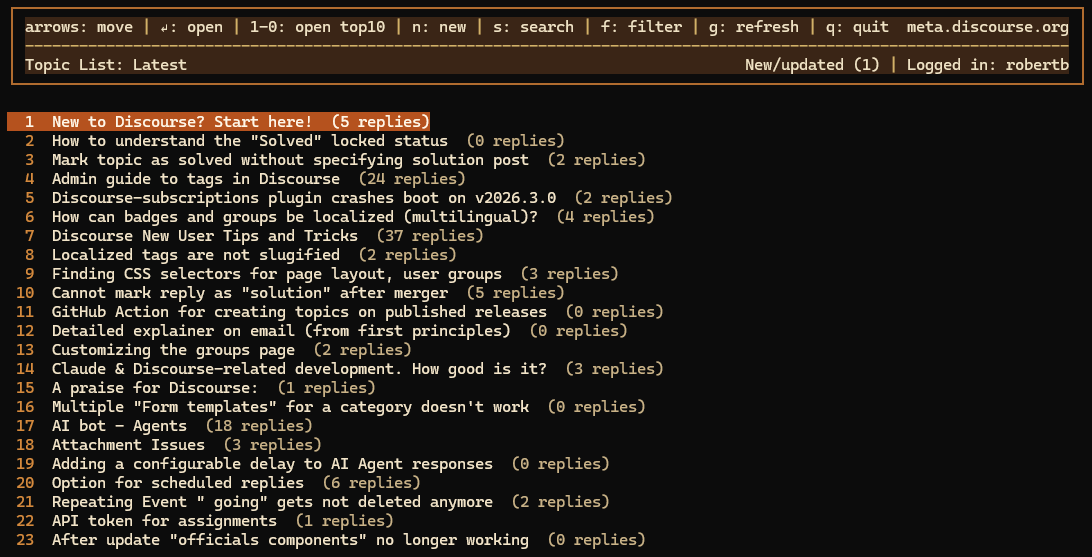Screen dimensions: 1092x557
Task: Click the "New/updated (1)" status indicator
Action: 813,65
